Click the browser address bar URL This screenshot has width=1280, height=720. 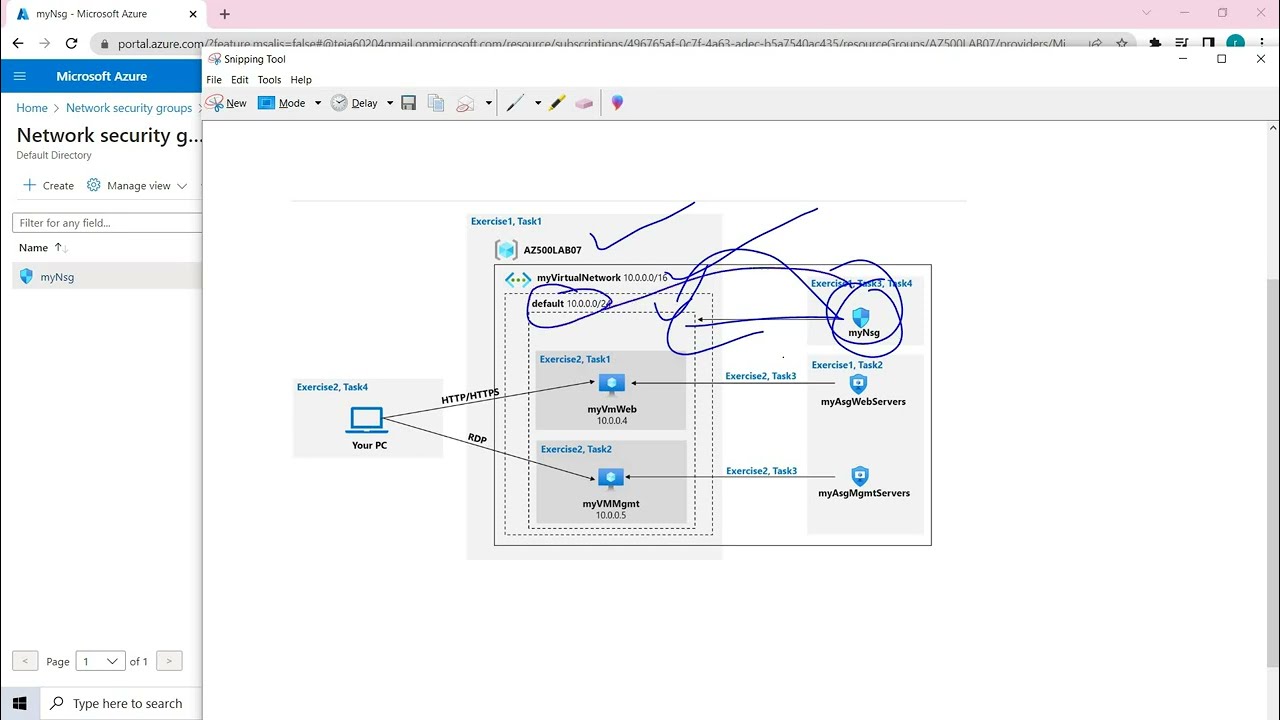(x=590, y=44)
